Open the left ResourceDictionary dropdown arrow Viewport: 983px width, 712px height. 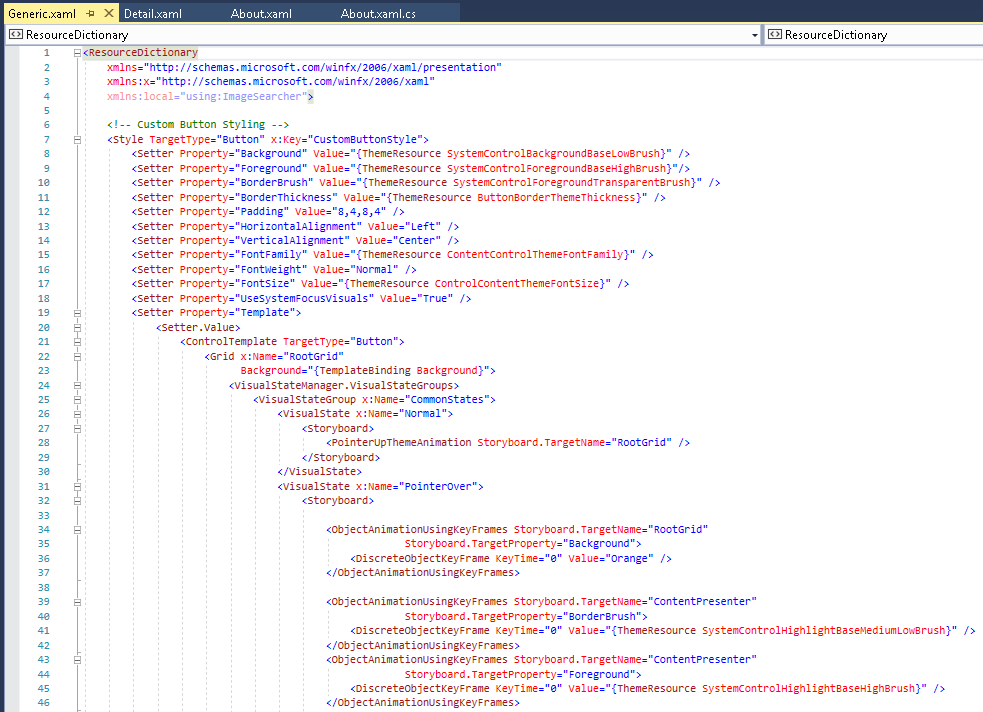754,35
